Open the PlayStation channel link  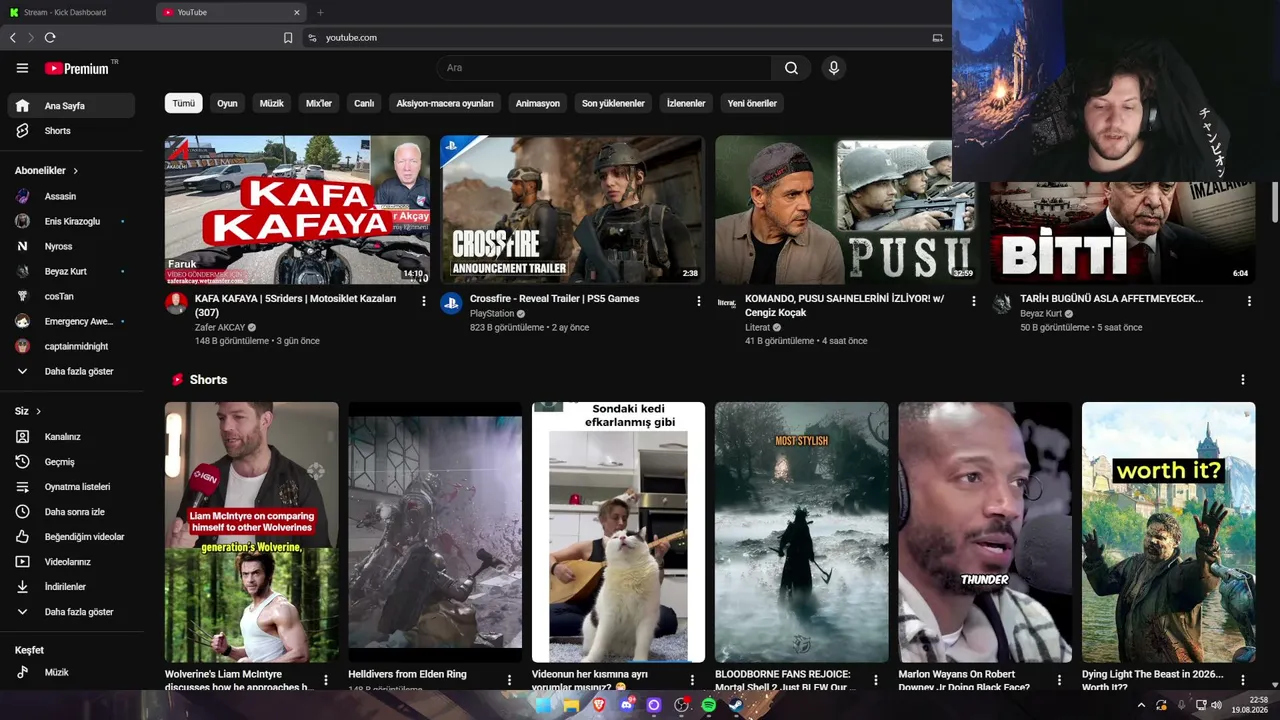[492, 313]
